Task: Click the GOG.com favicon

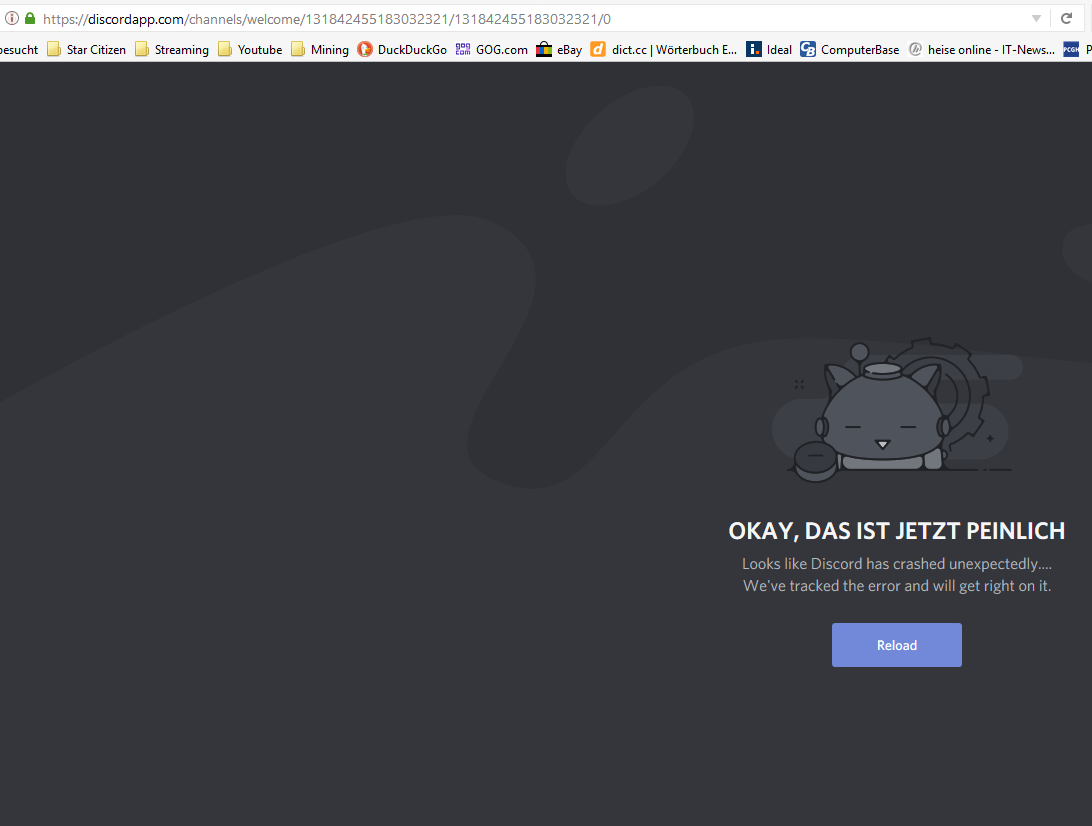Action: pos(463,49)
